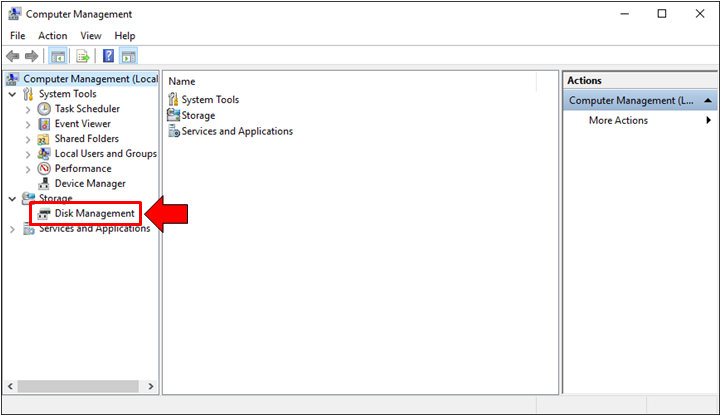Select Performance in the tree
The height and width of the screenshot is (416, 721).
pyautogui.click(x=83, y=169)
